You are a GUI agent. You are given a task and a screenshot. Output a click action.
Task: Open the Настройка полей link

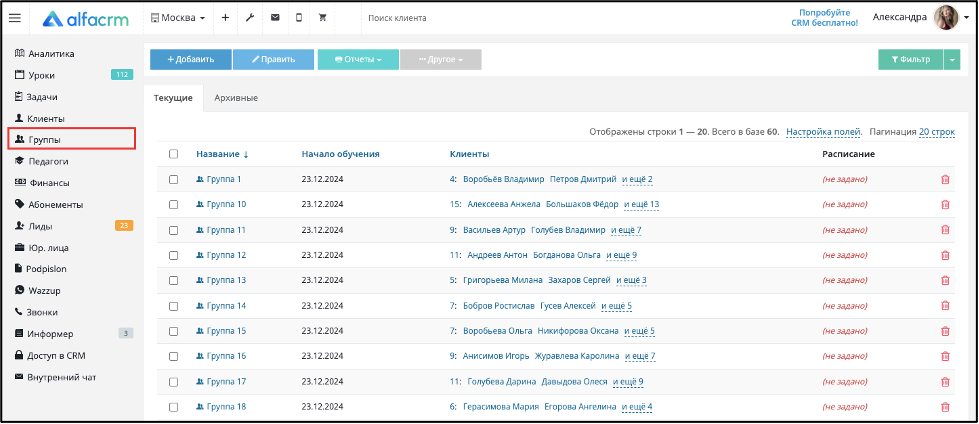click(824, 132)
